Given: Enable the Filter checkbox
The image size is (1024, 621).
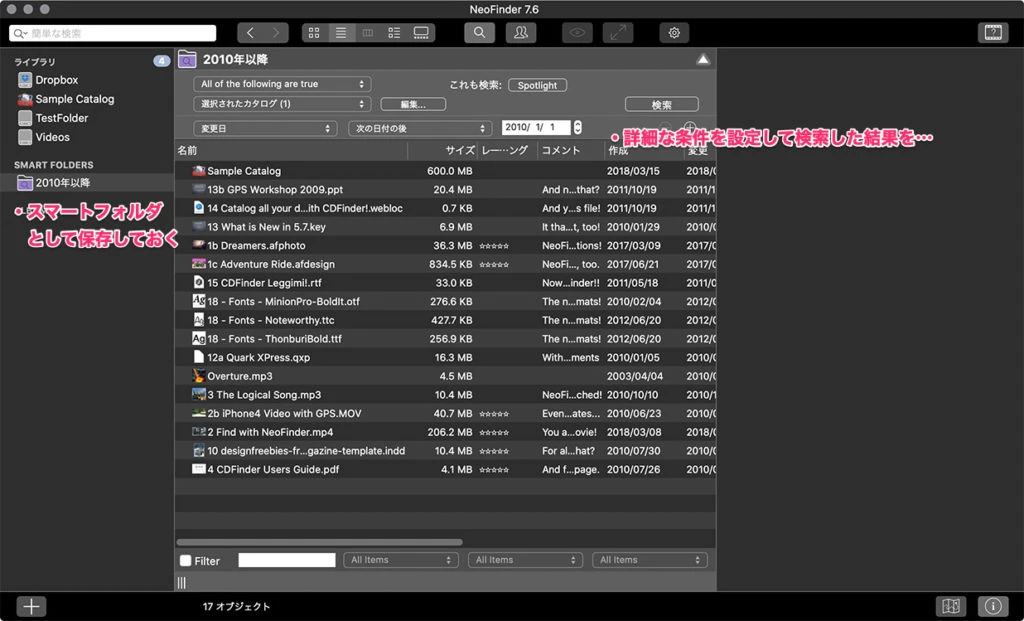Looking at the screenshot, I should [x=185, y=560].
